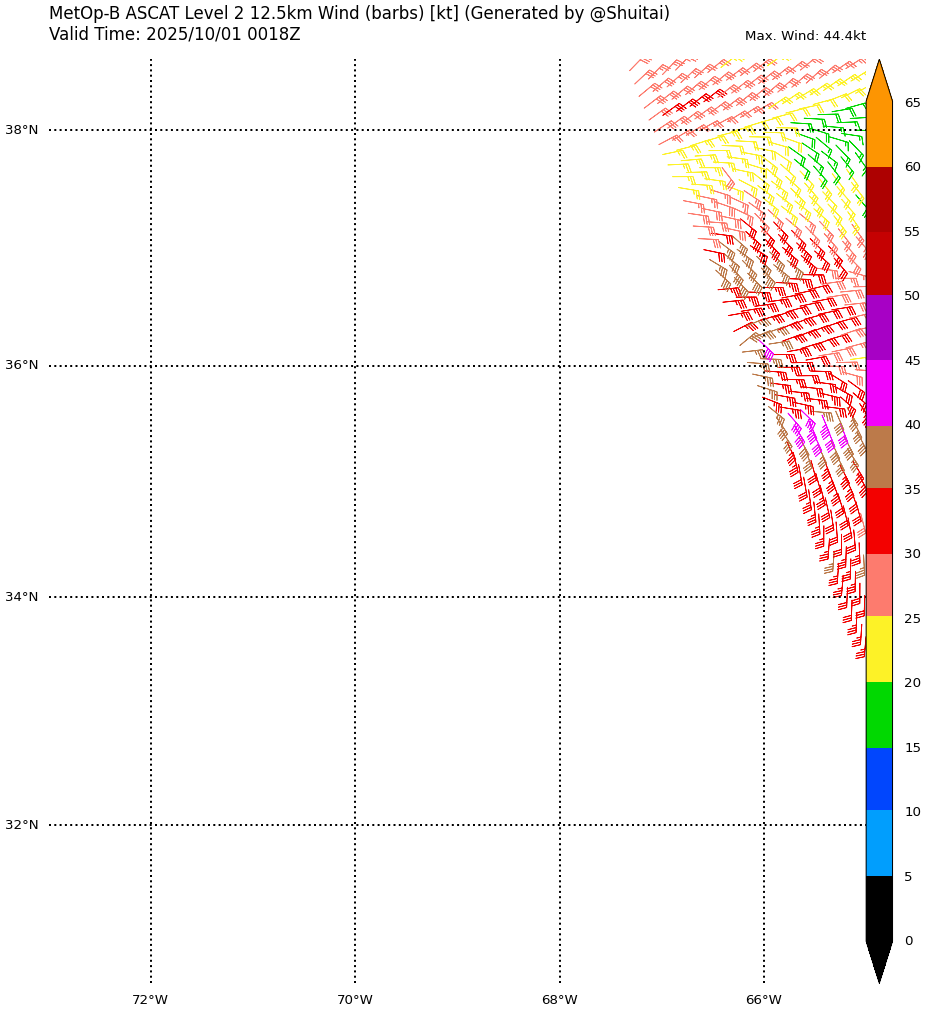Click the 72°W longitude axis label
The height and width of the screenshot is (1011, 926).
tap(150, 1000)
